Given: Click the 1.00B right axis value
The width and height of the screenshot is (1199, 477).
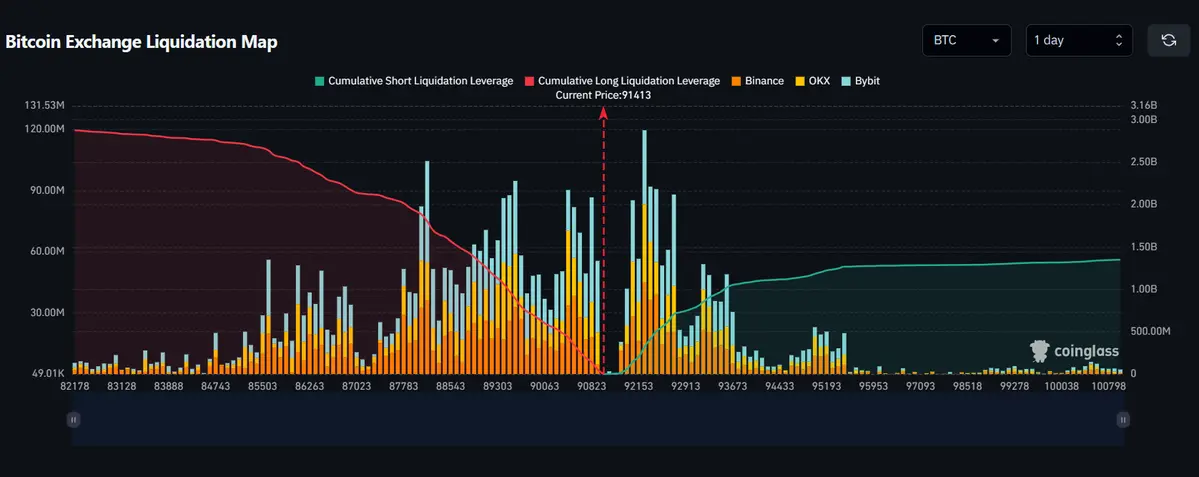Looking at the screenshot, I should tap(1144, 289).
